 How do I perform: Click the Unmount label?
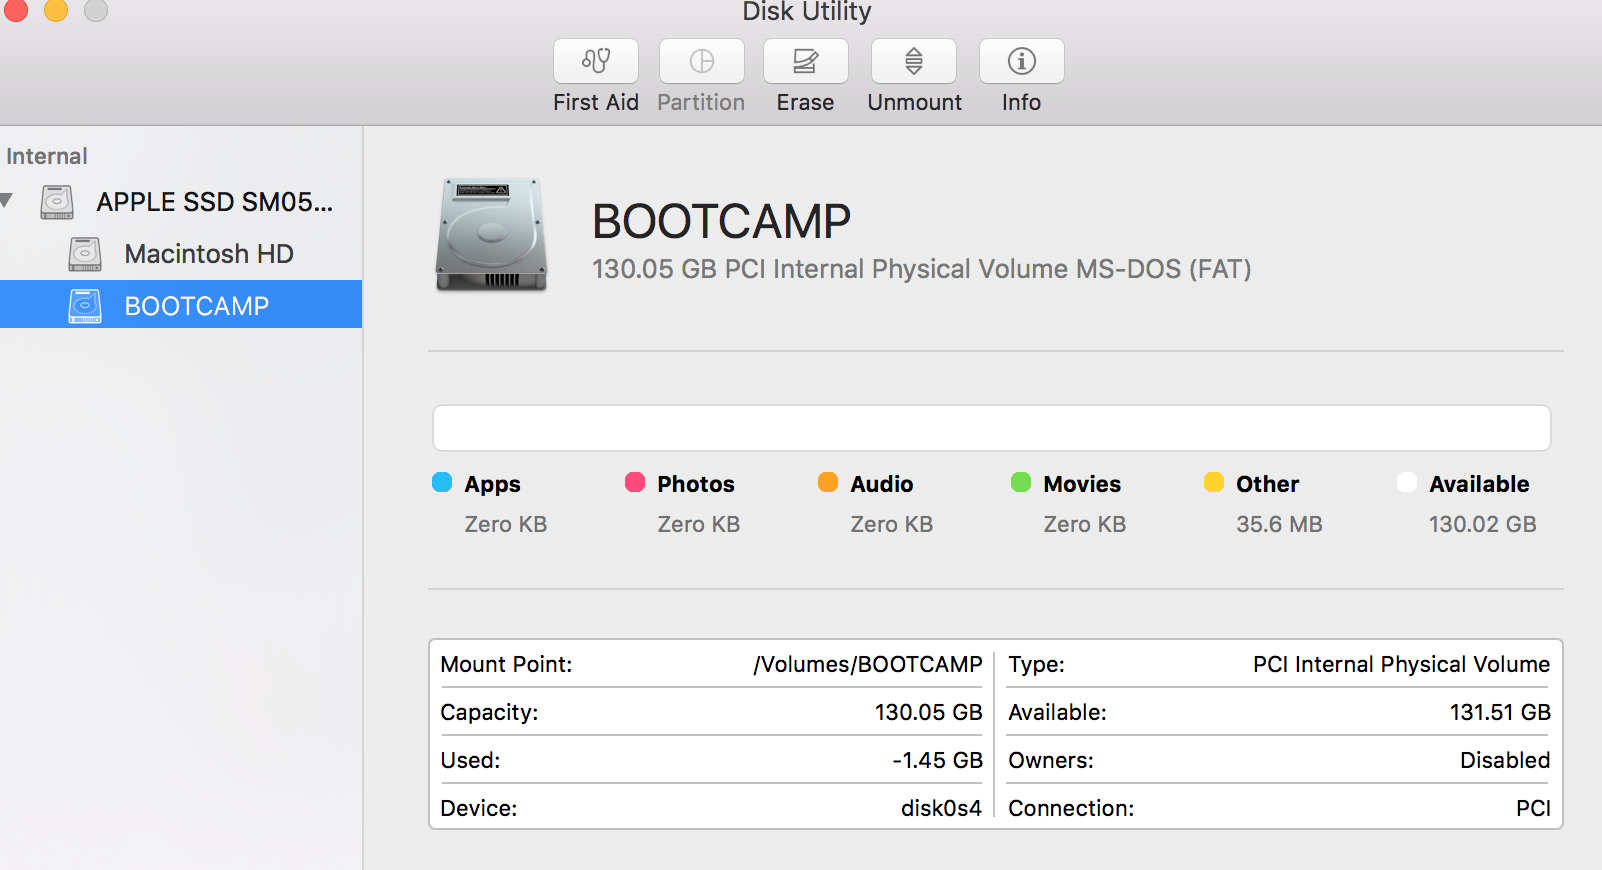[914, 102]
